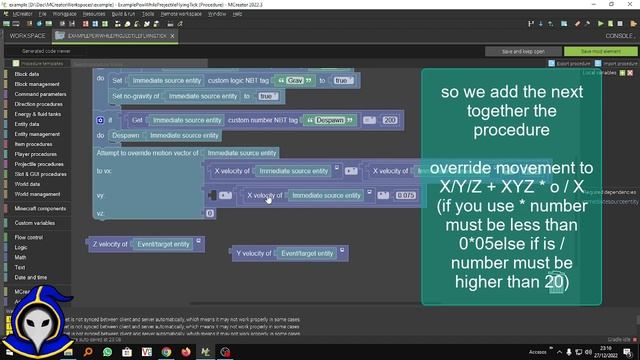
Task: Click the light blue window toolbar icon
Action: pyautogui.click(x=564, y=24)
